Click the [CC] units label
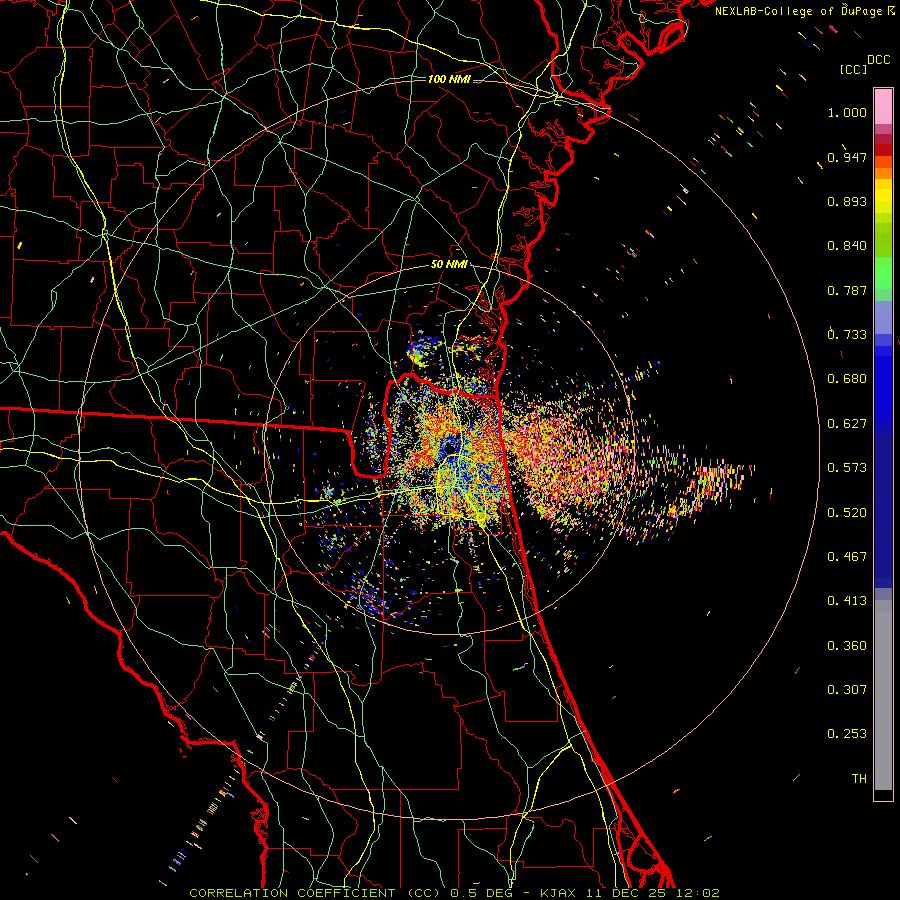This screenshot has width=900, height=900. pos(853,69)
